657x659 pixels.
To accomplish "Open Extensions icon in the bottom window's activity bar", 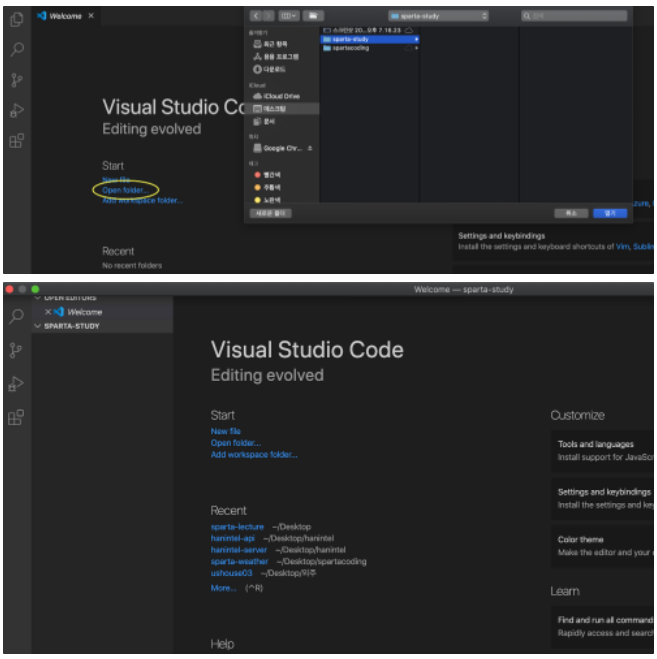I will click(17, 417).
